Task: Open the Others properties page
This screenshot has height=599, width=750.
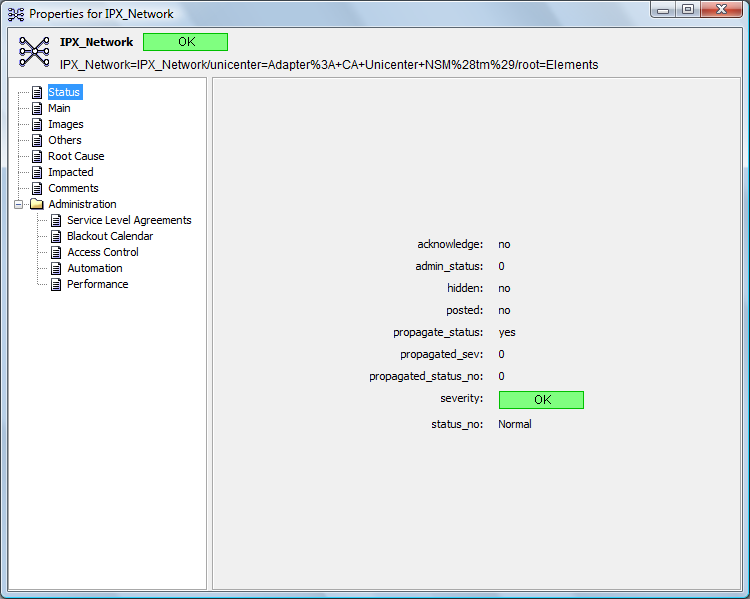Action: coord(65,140)
